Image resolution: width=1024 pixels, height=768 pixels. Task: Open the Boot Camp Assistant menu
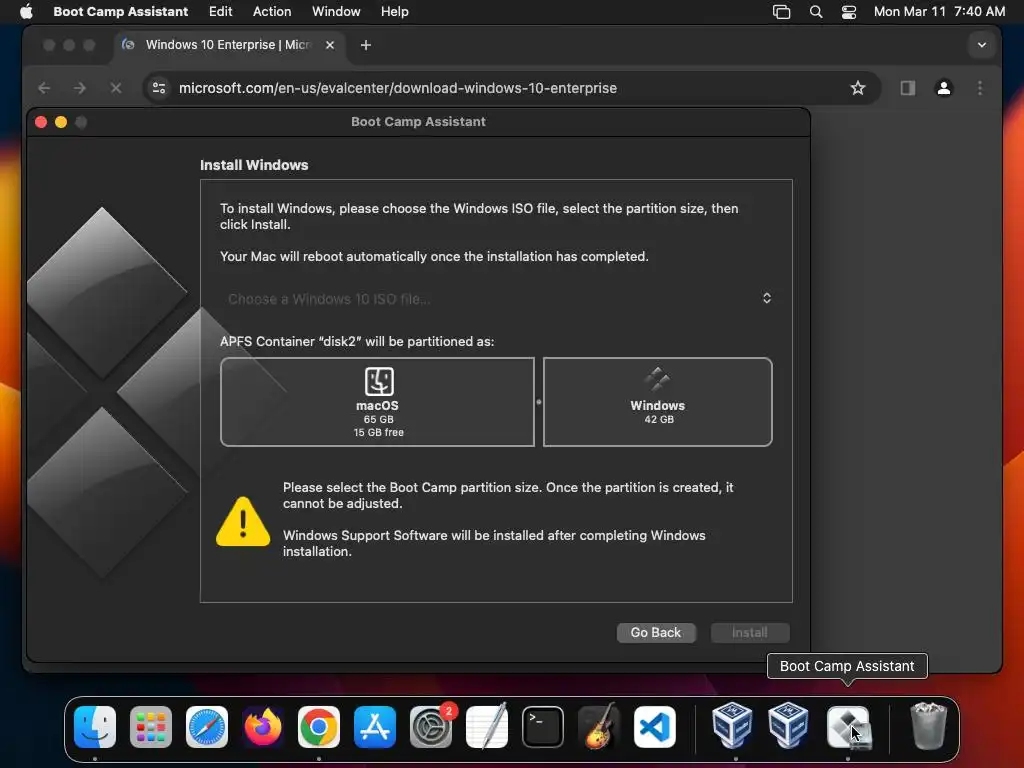120,12
